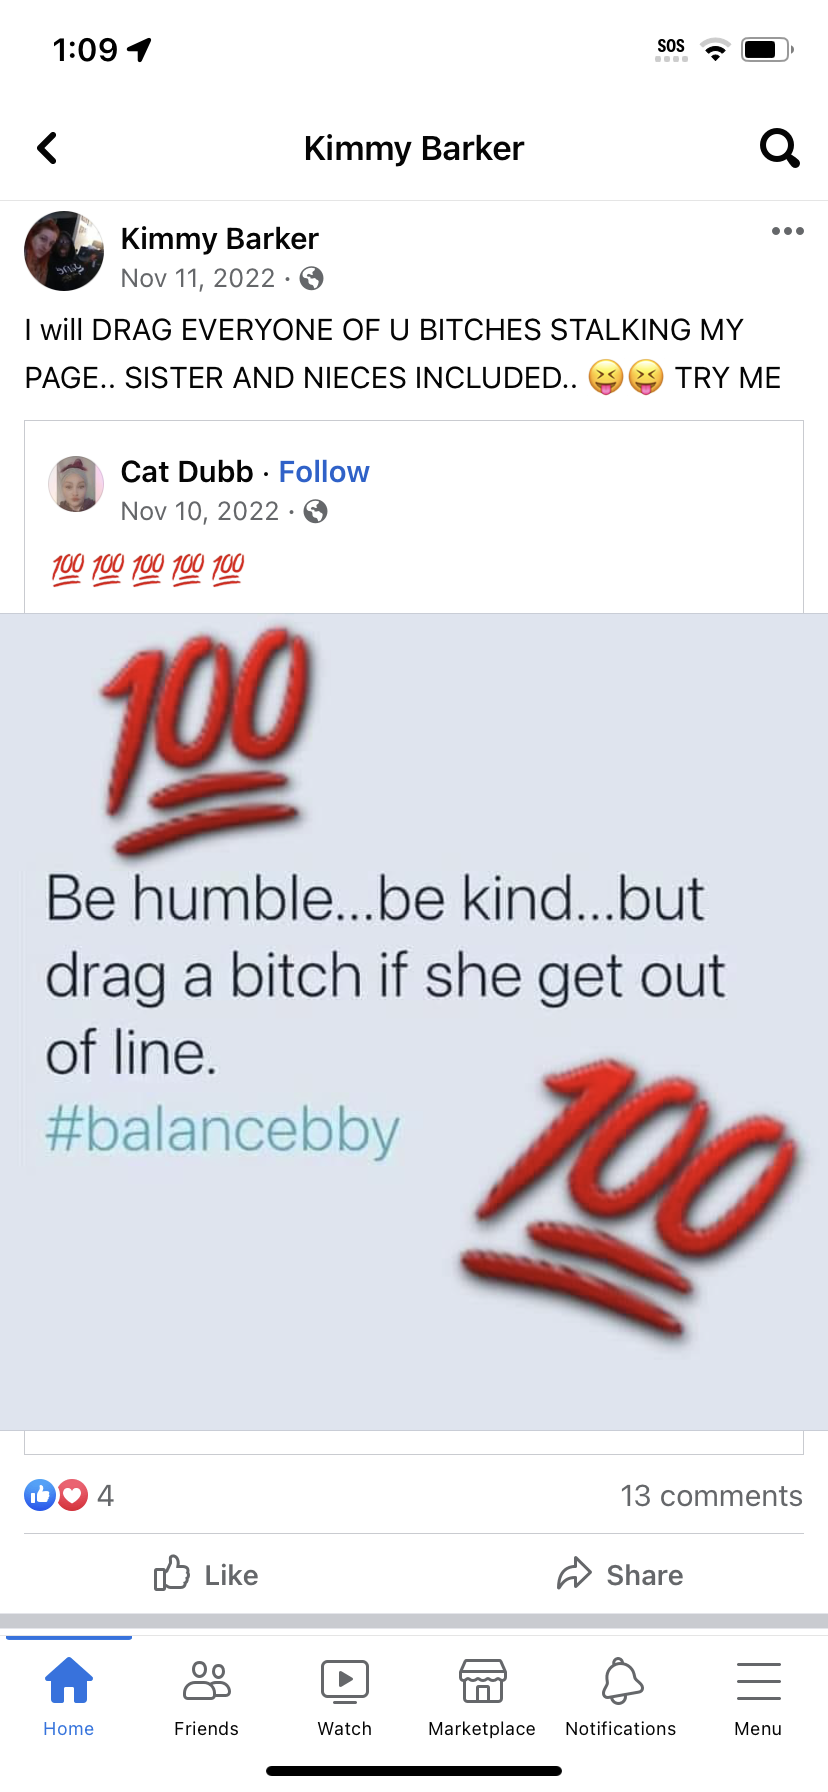The image size is (828, 1792).
Task: Tap the back arrow icon
Action: click(47, 148)
